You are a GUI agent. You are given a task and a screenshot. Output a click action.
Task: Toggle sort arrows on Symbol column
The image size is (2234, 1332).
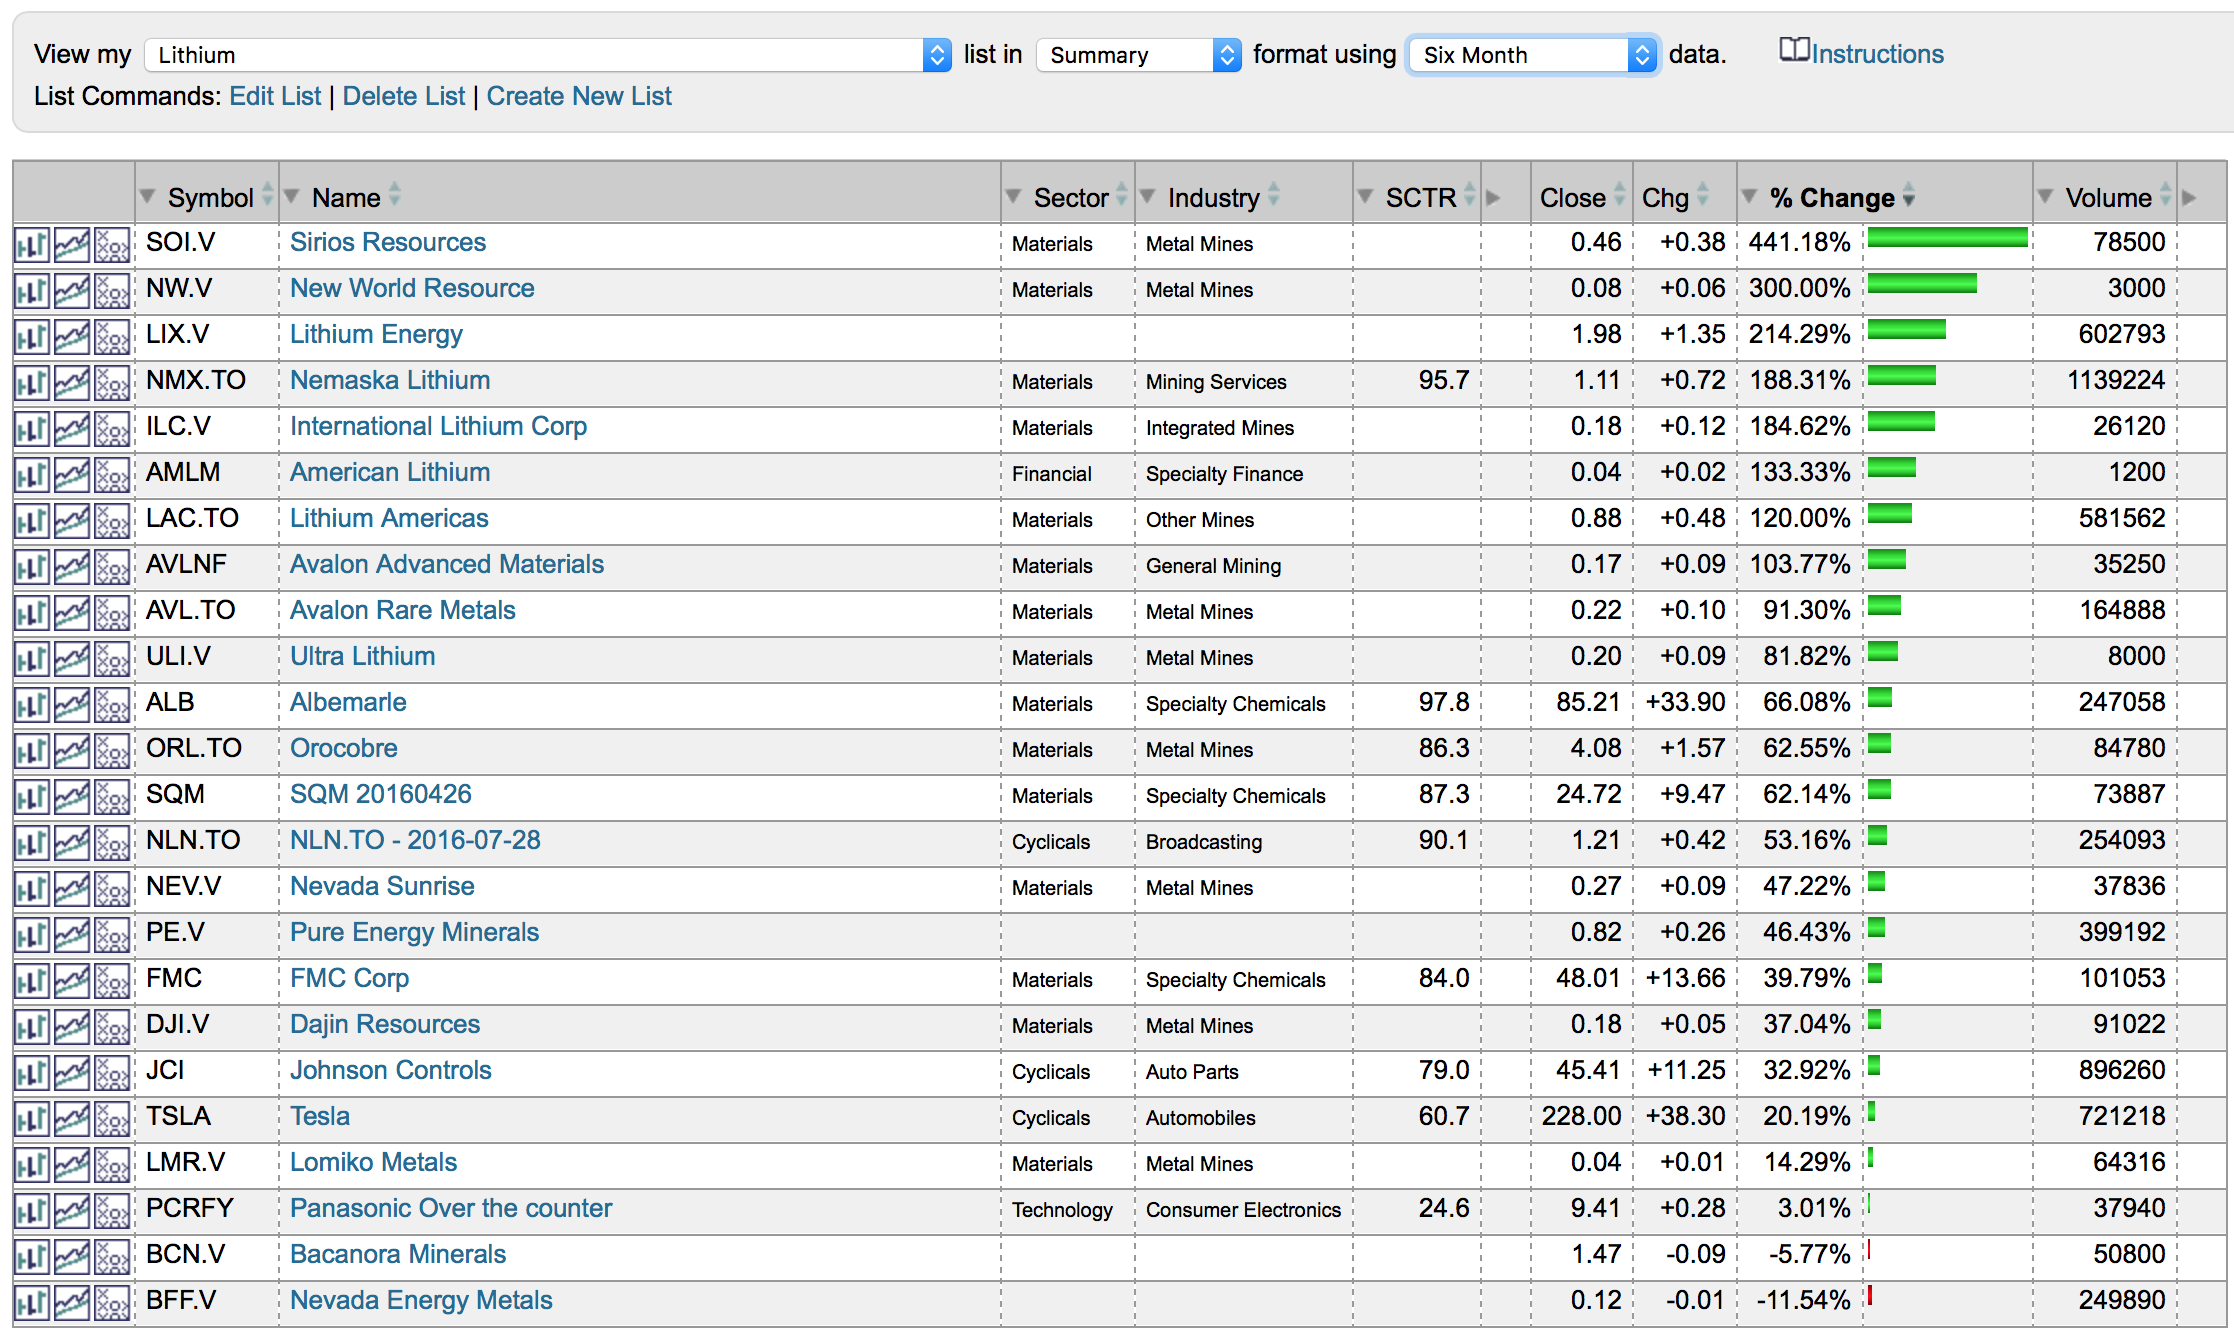point(267,195)
